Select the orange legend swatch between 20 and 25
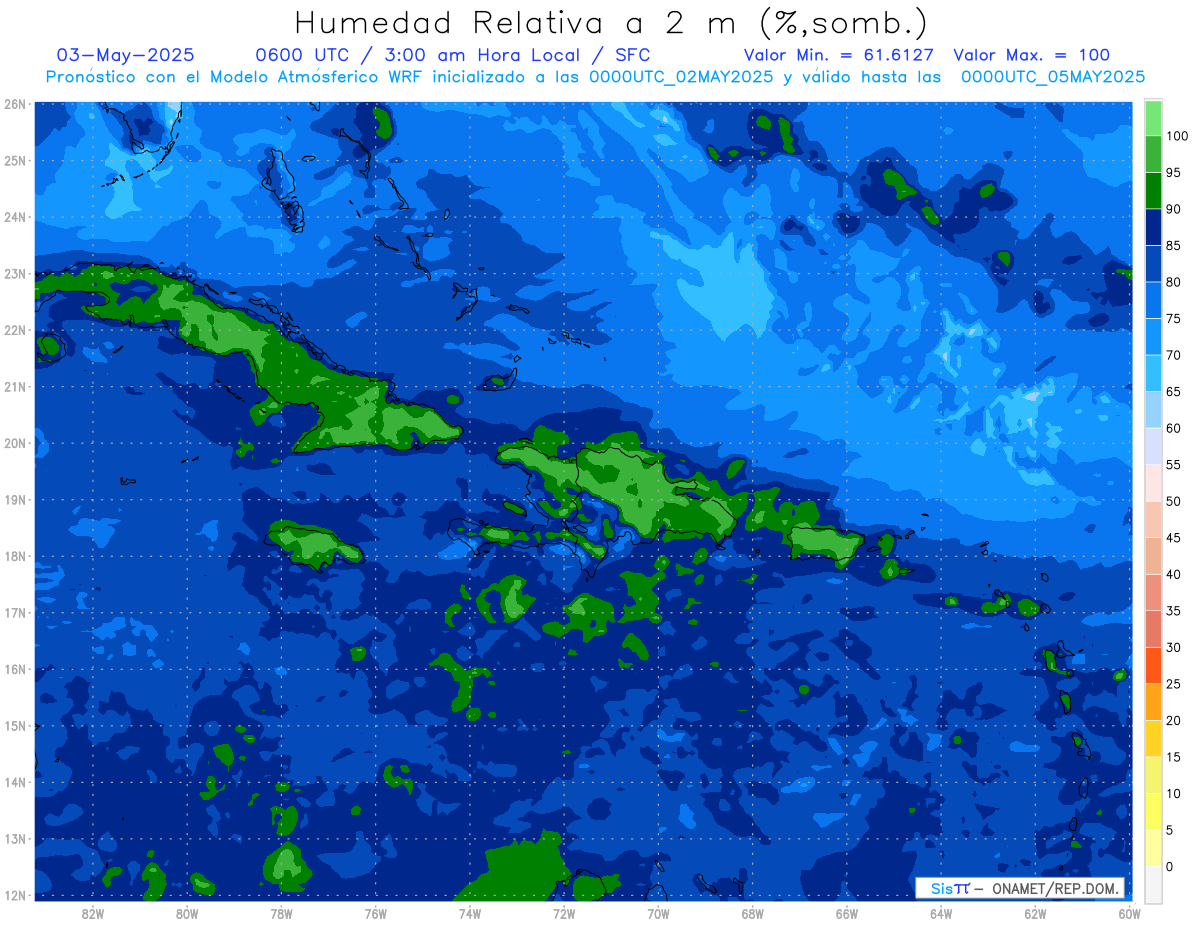The image size is (1200, 927). coord(1153,702)
